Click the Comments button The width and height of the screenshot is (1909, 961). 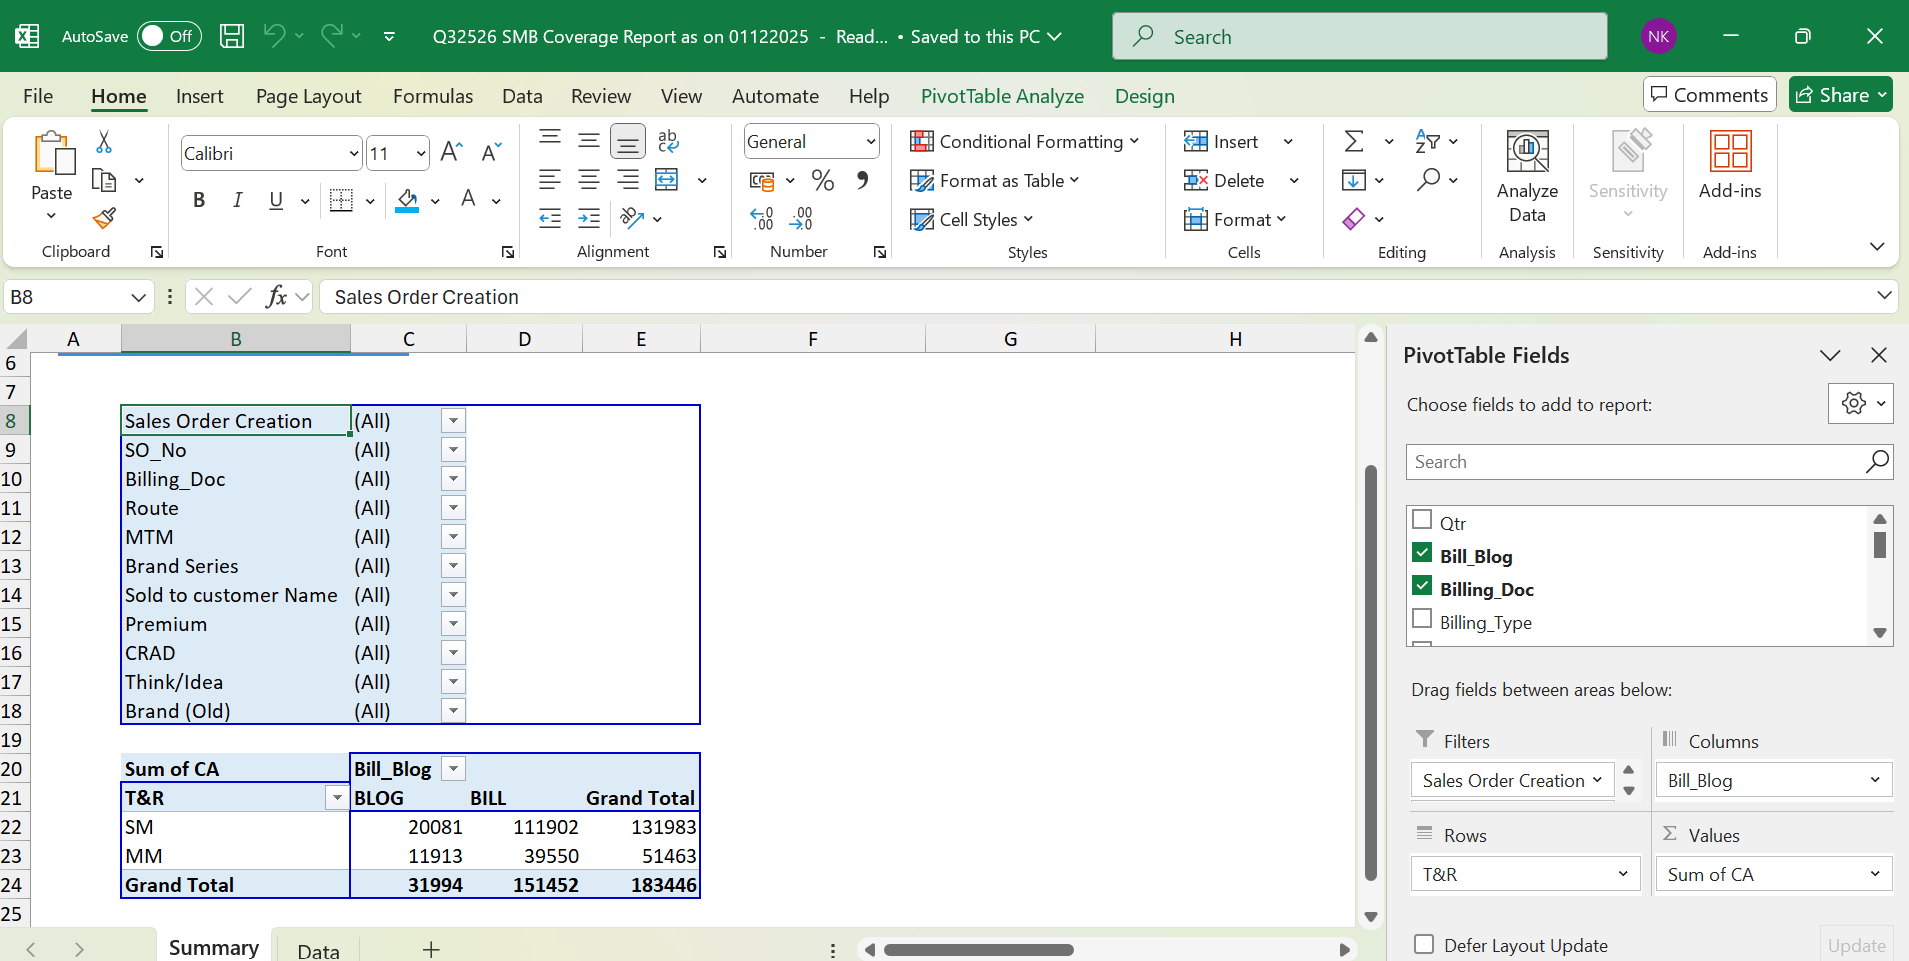pyautogui.click(x=1709, y=95)
